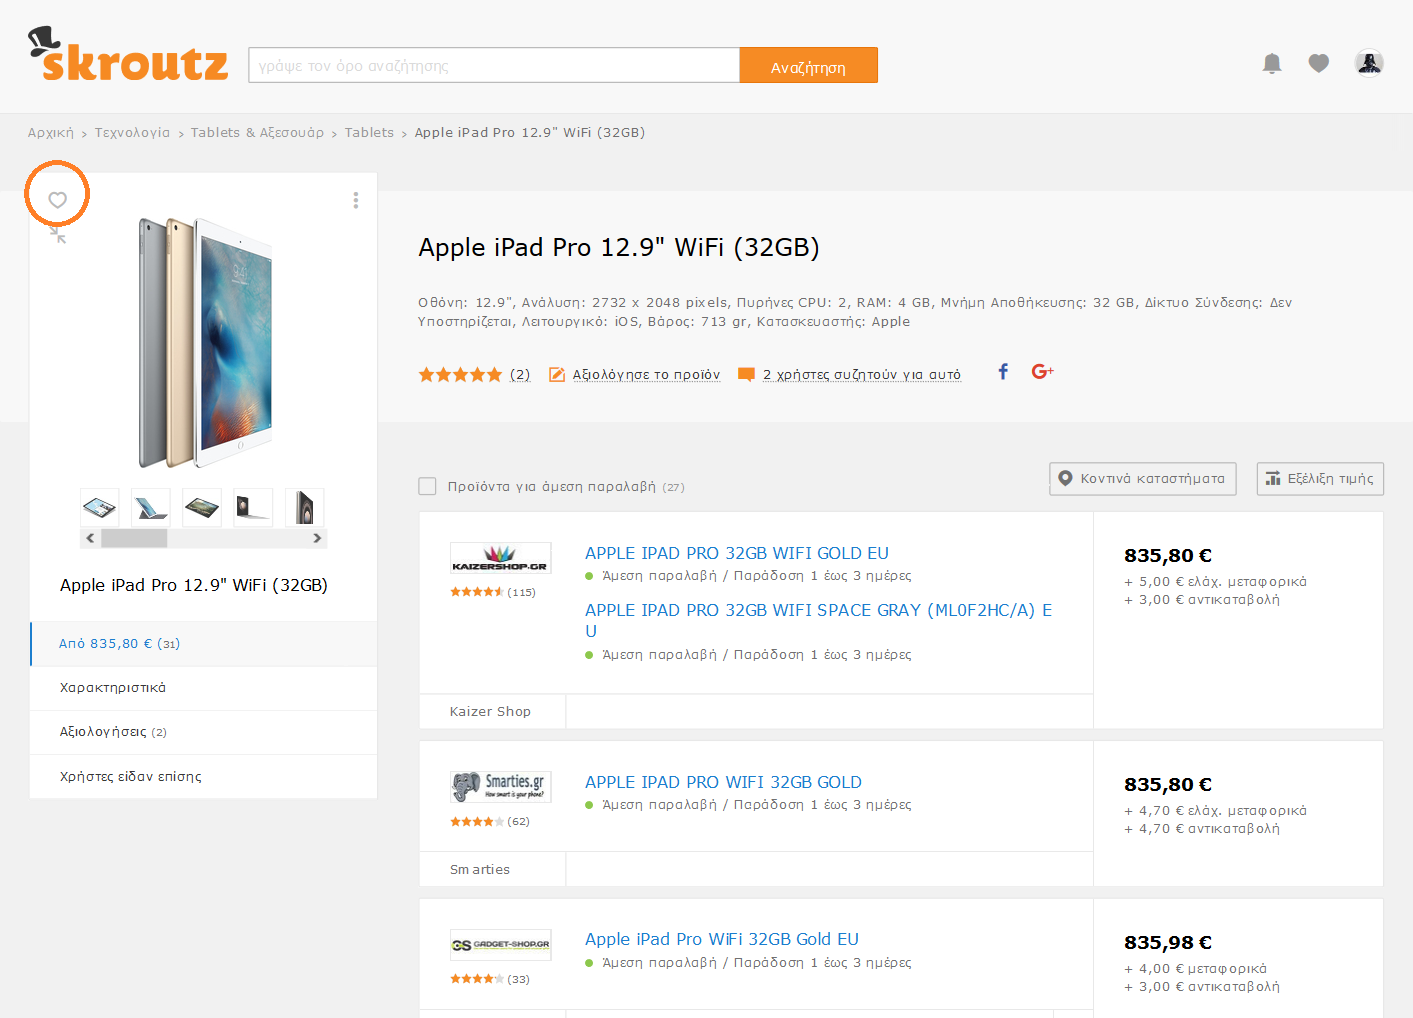The image size is (1413, 1018).
Task: Click Gadget-Shop price 835,98 €
Action: tap(1168, 943)
